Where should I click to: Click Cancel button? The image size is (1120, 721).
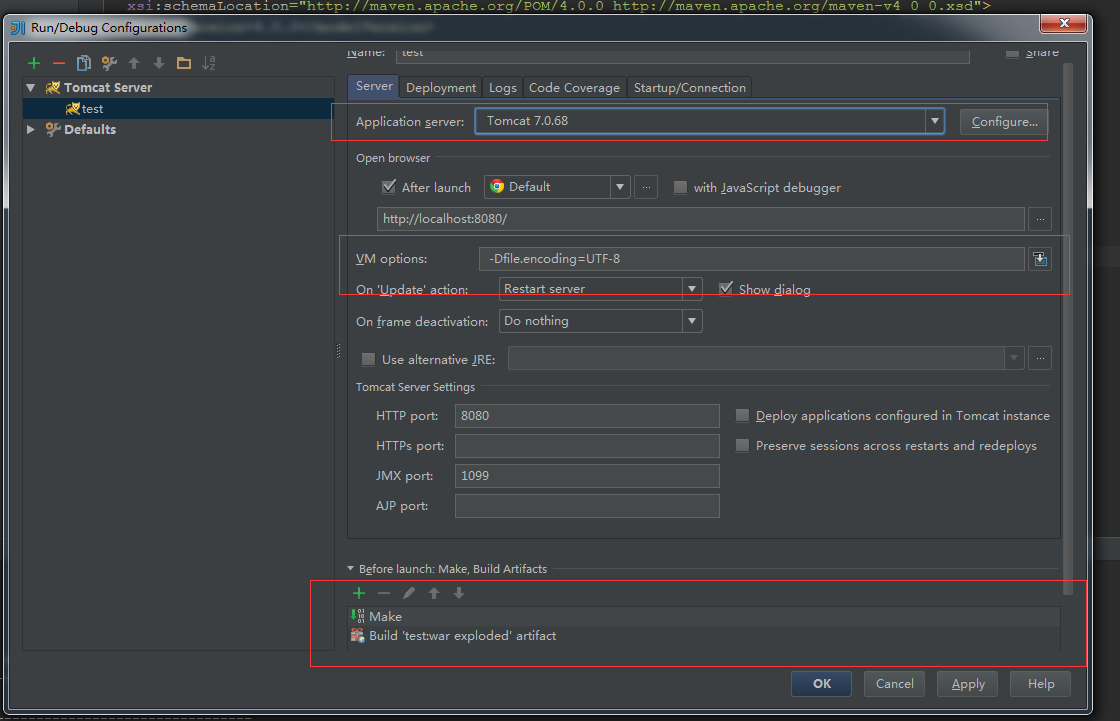894,684
